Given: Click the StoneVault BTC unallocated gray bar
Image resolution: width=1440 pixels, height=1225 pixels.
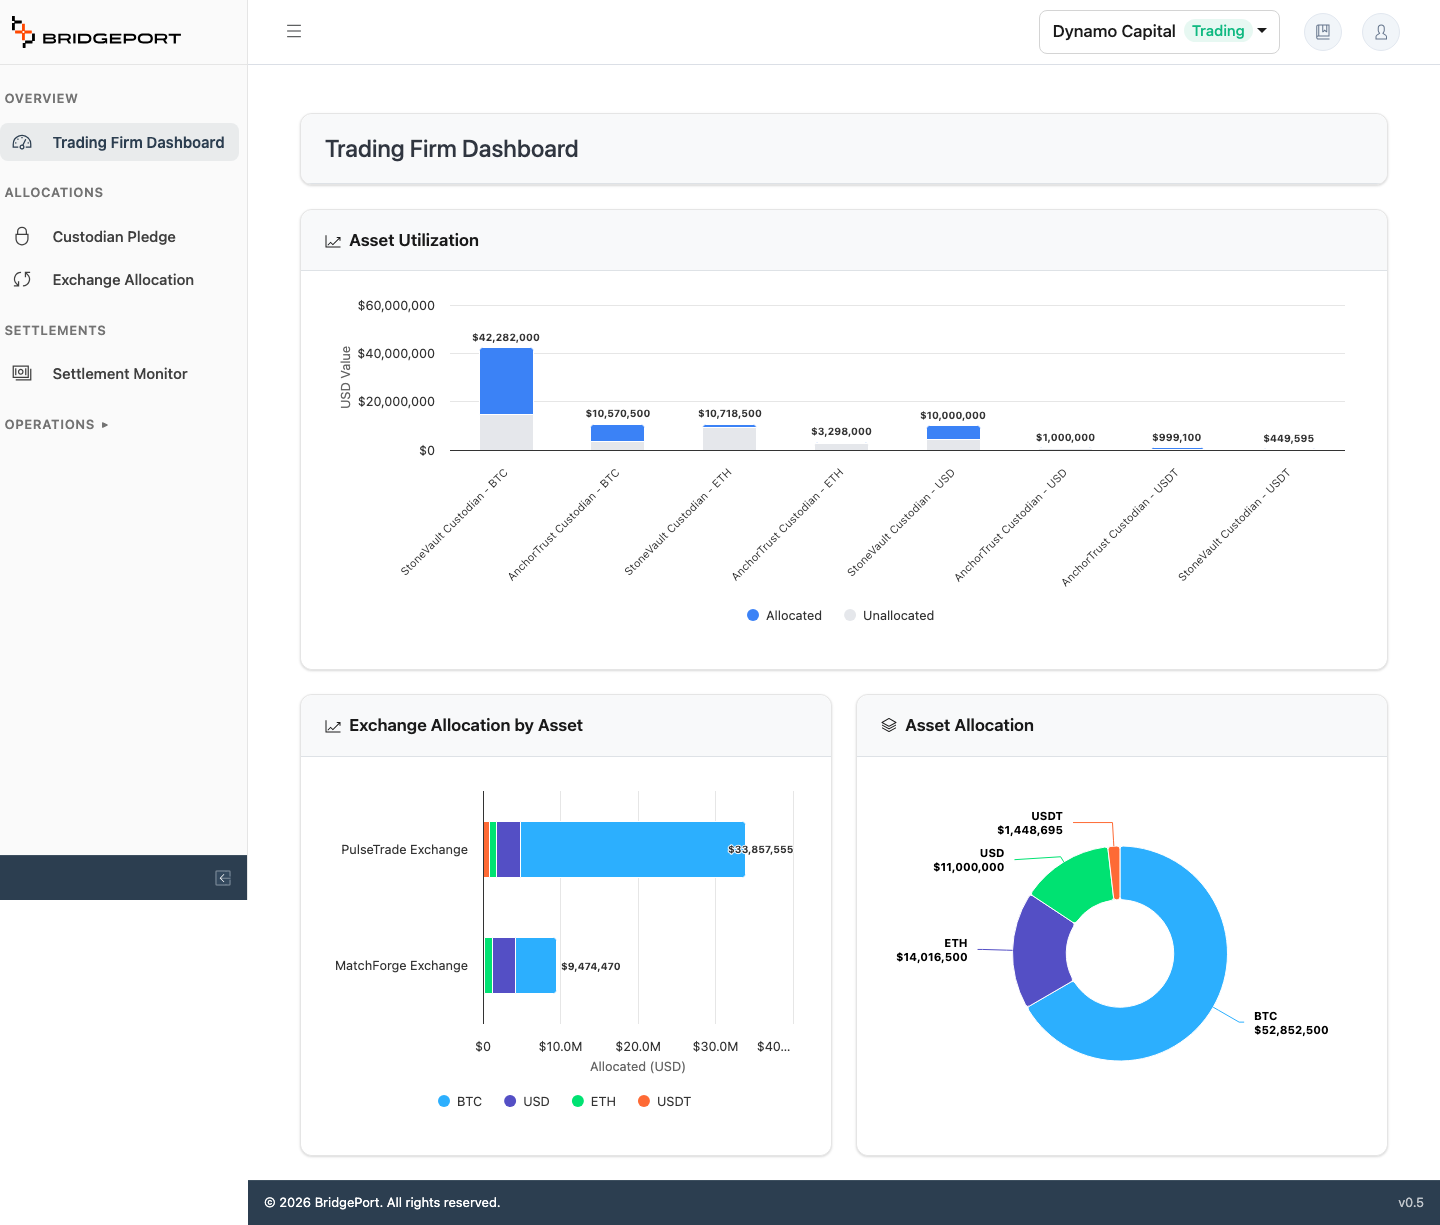Looking at the screenshot, I should (x=506, y=432).
